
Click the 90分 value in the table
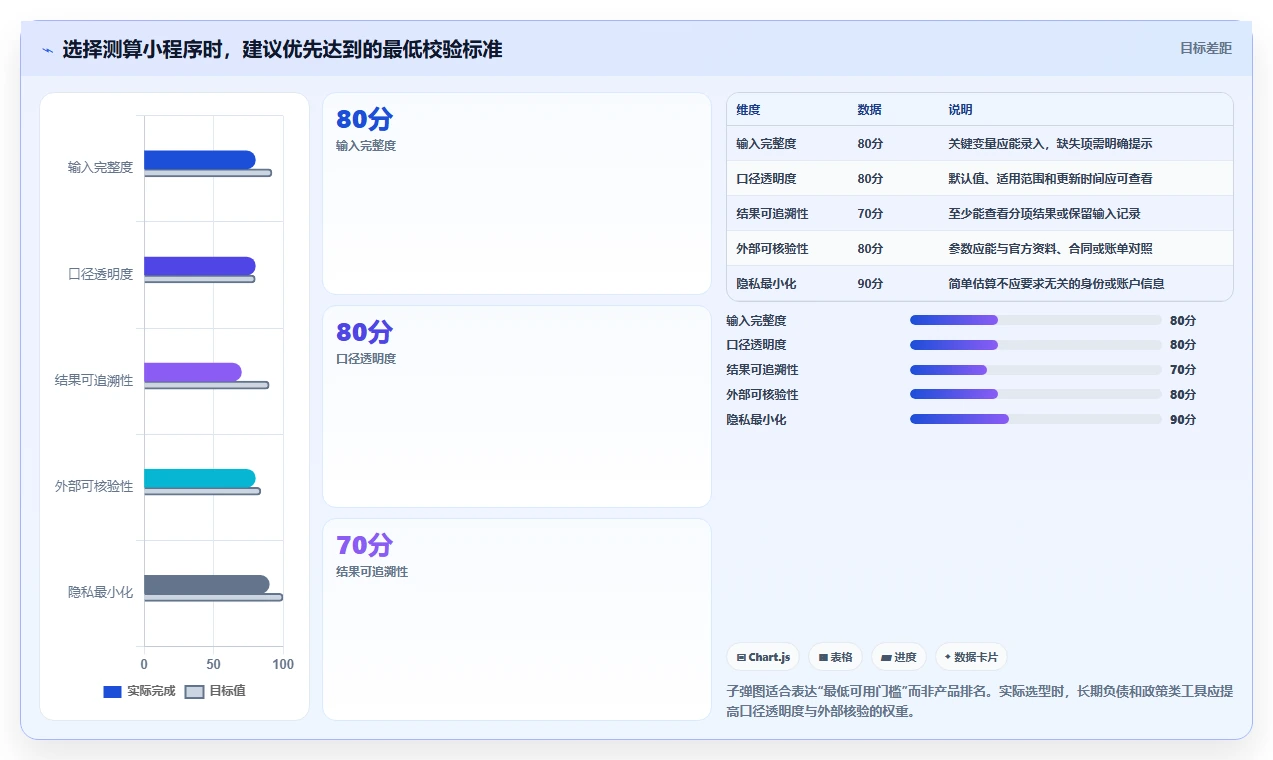click(x=870, y=283)
